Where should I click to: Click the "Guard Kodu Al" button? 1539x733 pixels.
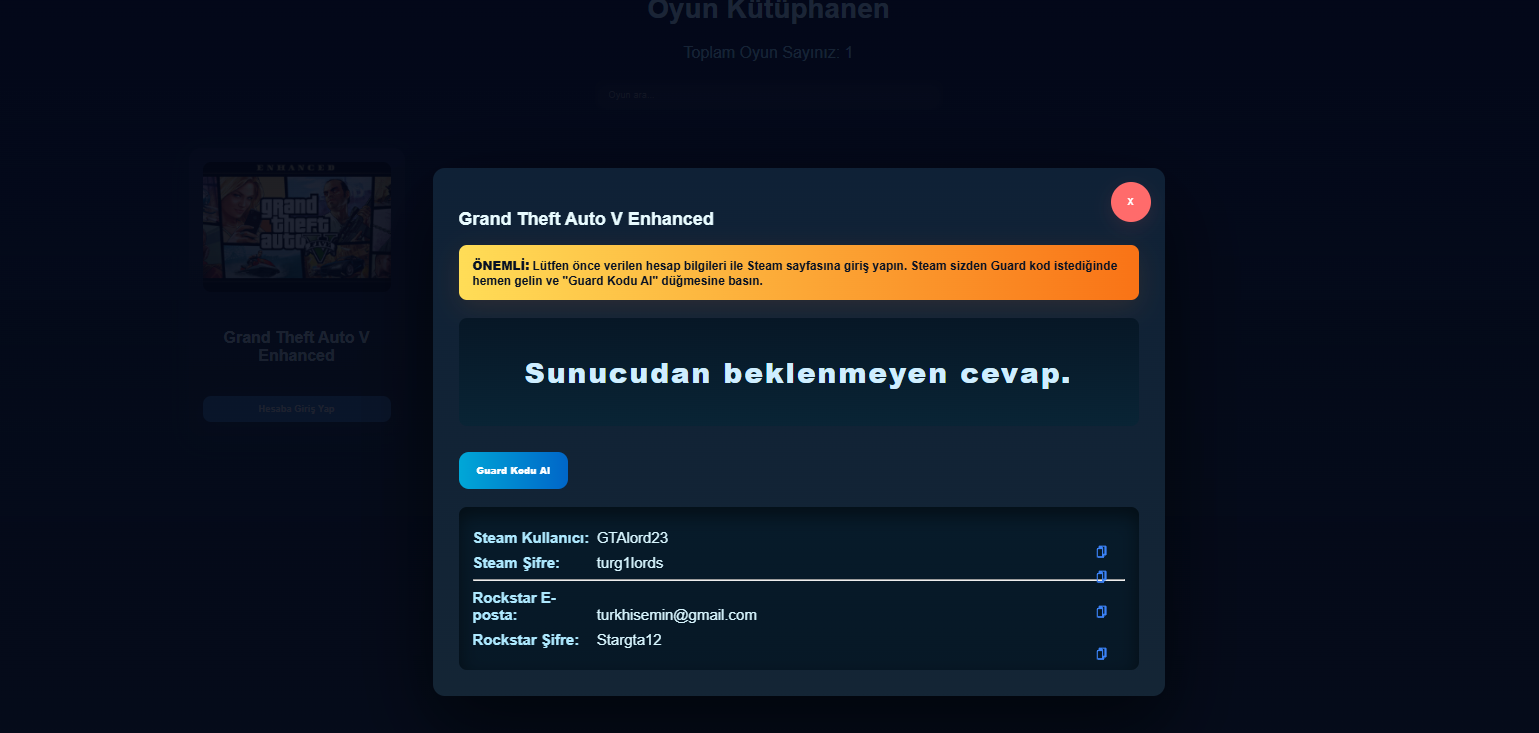[x=513, y=470]
